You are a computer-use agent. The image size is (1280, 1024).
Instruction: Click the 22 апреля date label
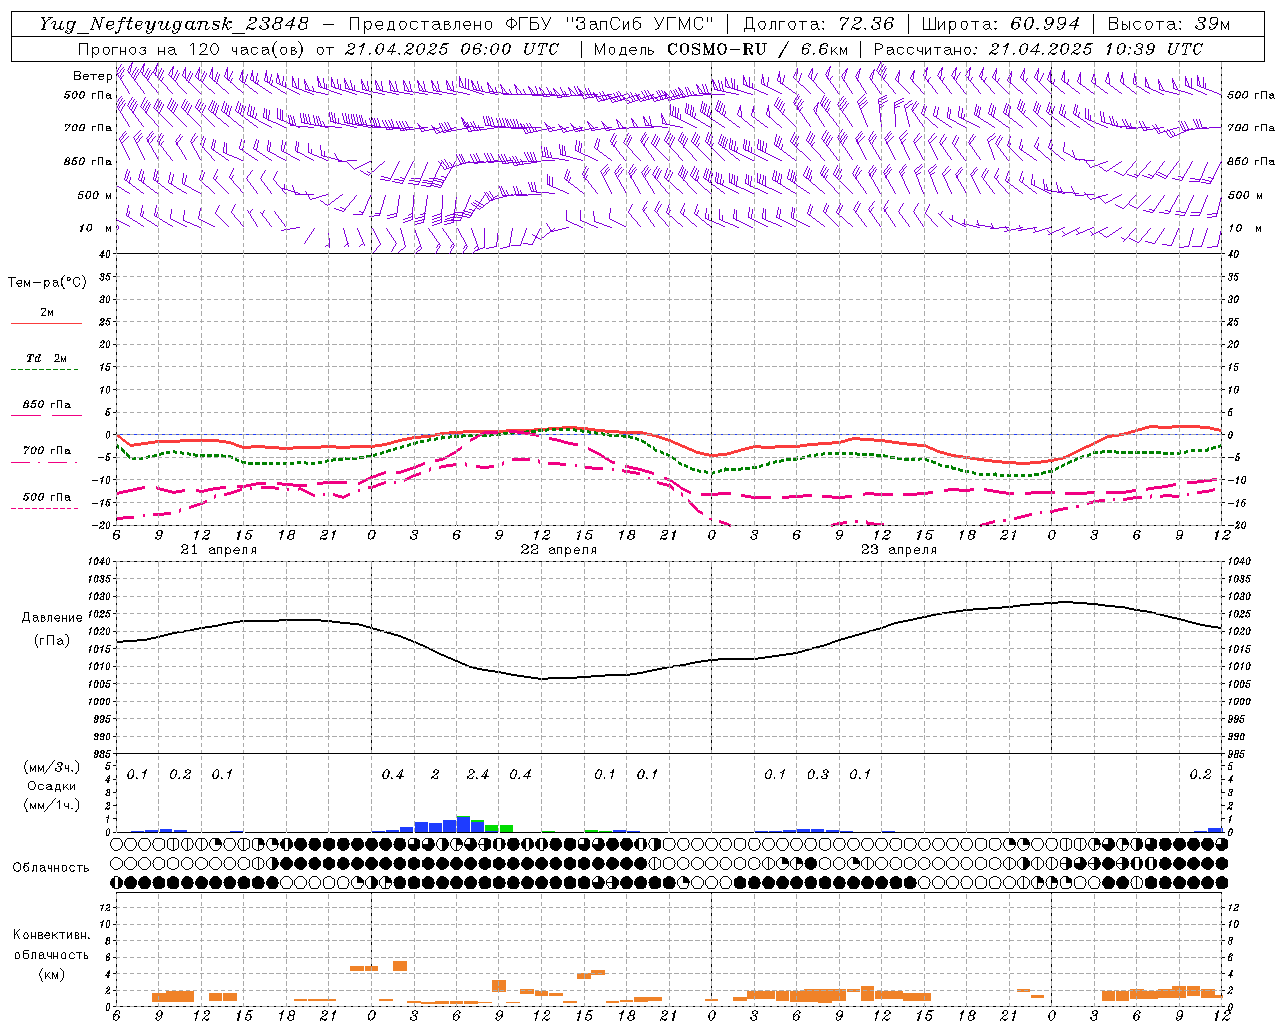(558, 550)
